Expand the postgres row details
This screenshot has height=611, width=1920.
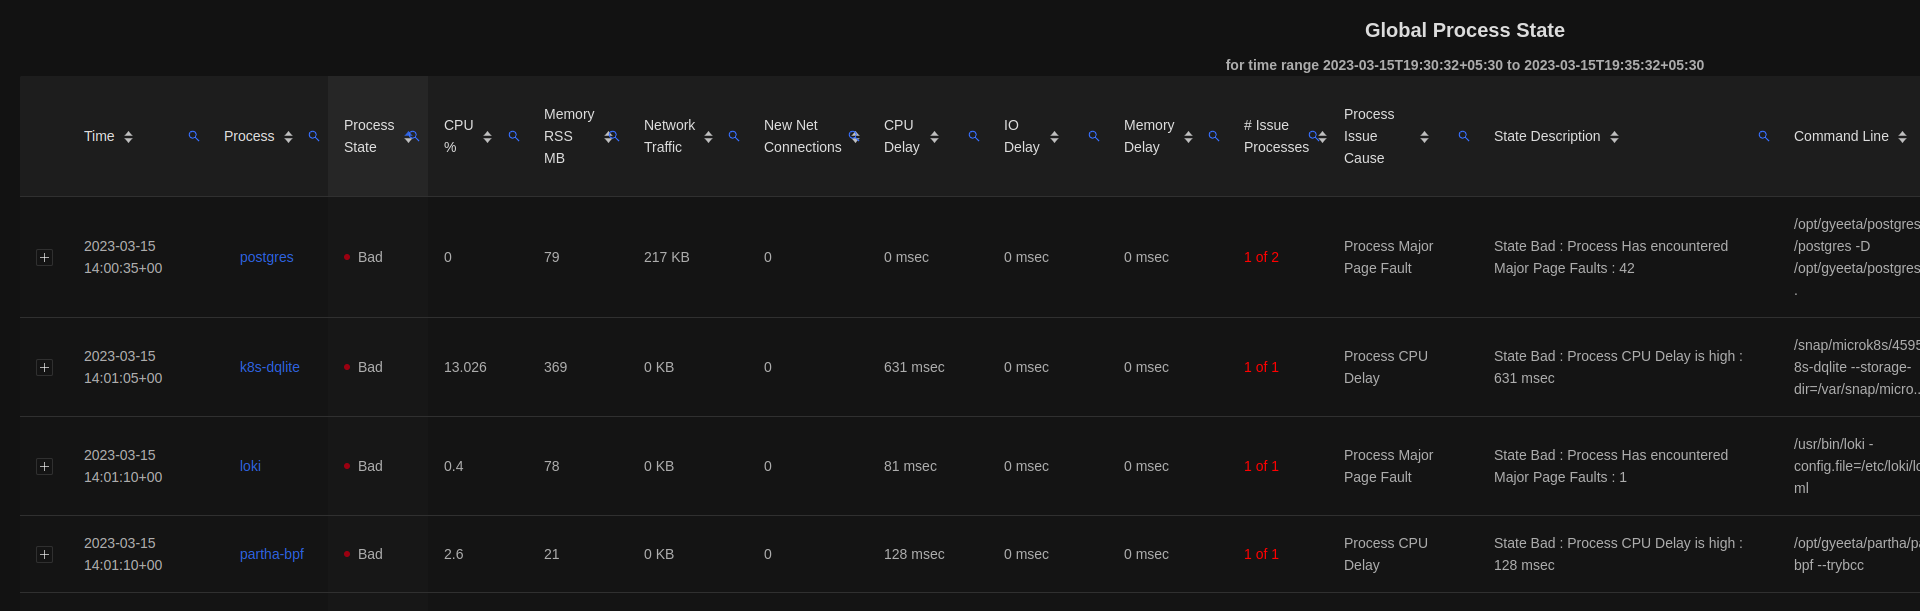(x=44, y=257)
